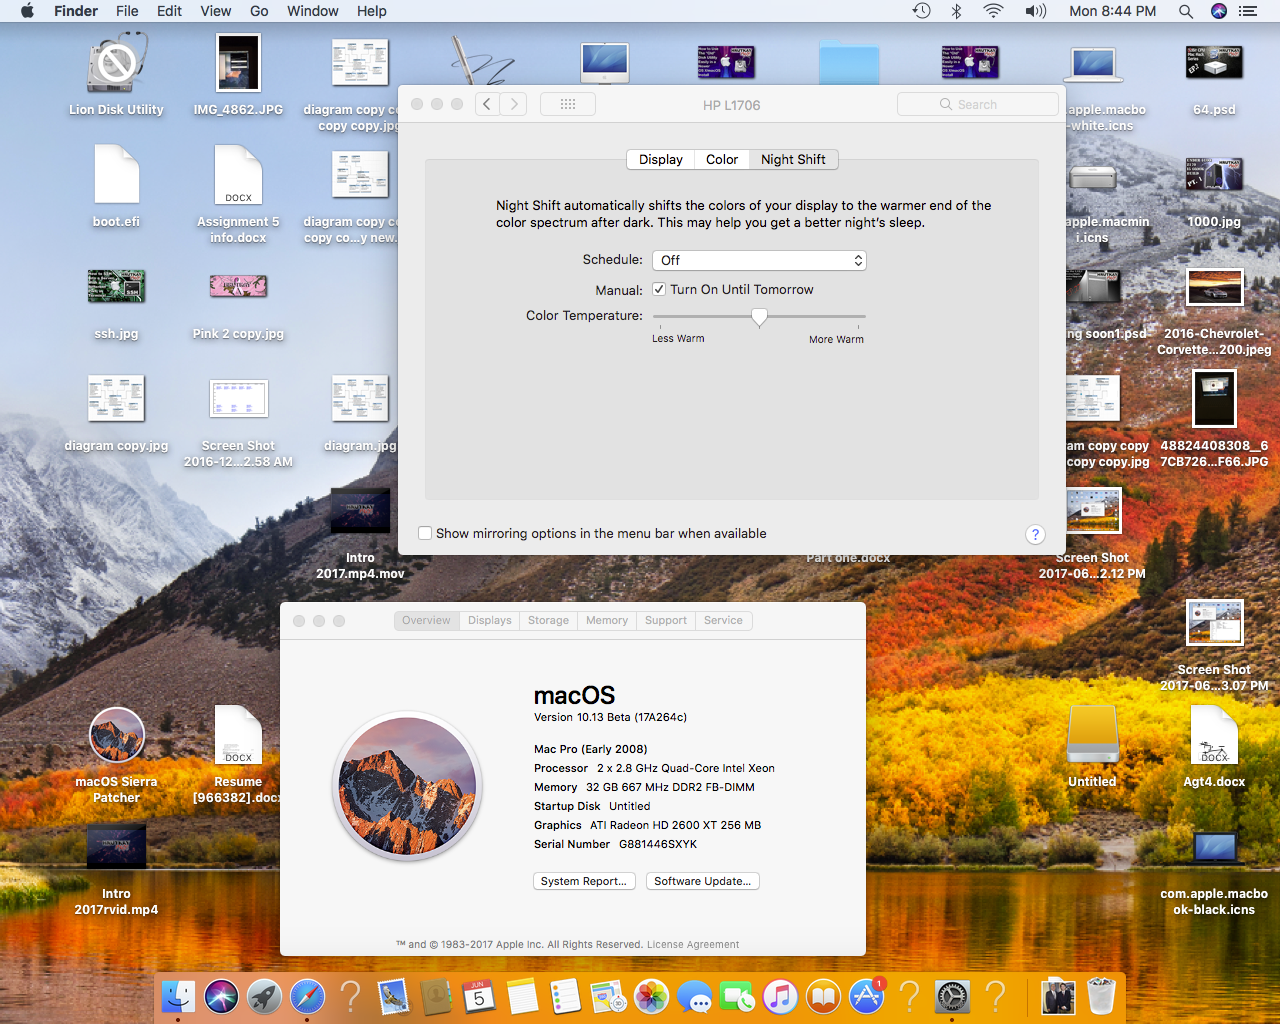
Task: Open Finder from the Dock
Action: [178, 997]
